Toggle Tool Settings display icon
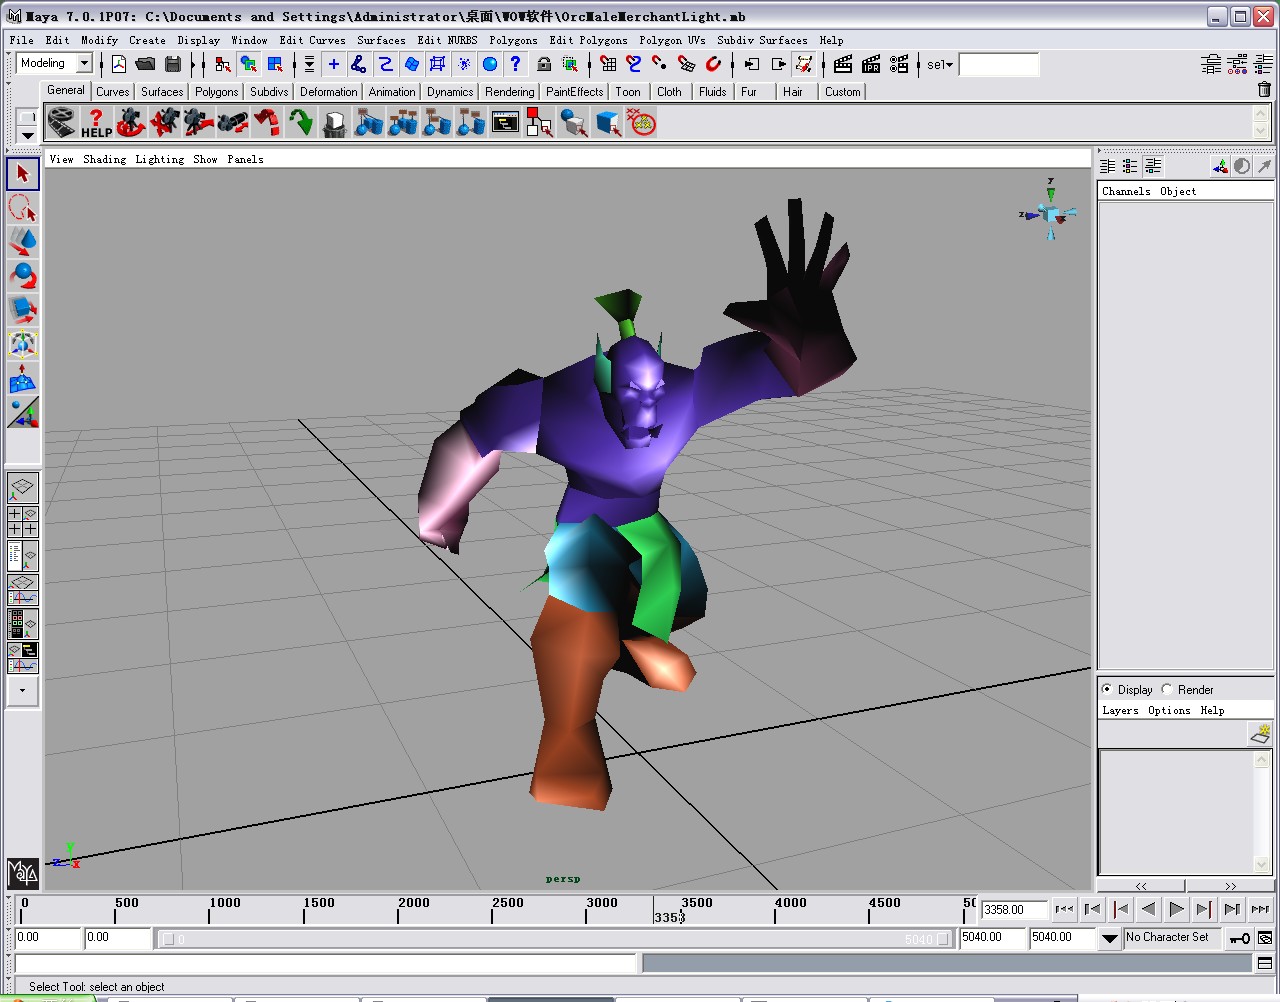The width and height of the screenshot is (1280, 1002). point(1237,64)
